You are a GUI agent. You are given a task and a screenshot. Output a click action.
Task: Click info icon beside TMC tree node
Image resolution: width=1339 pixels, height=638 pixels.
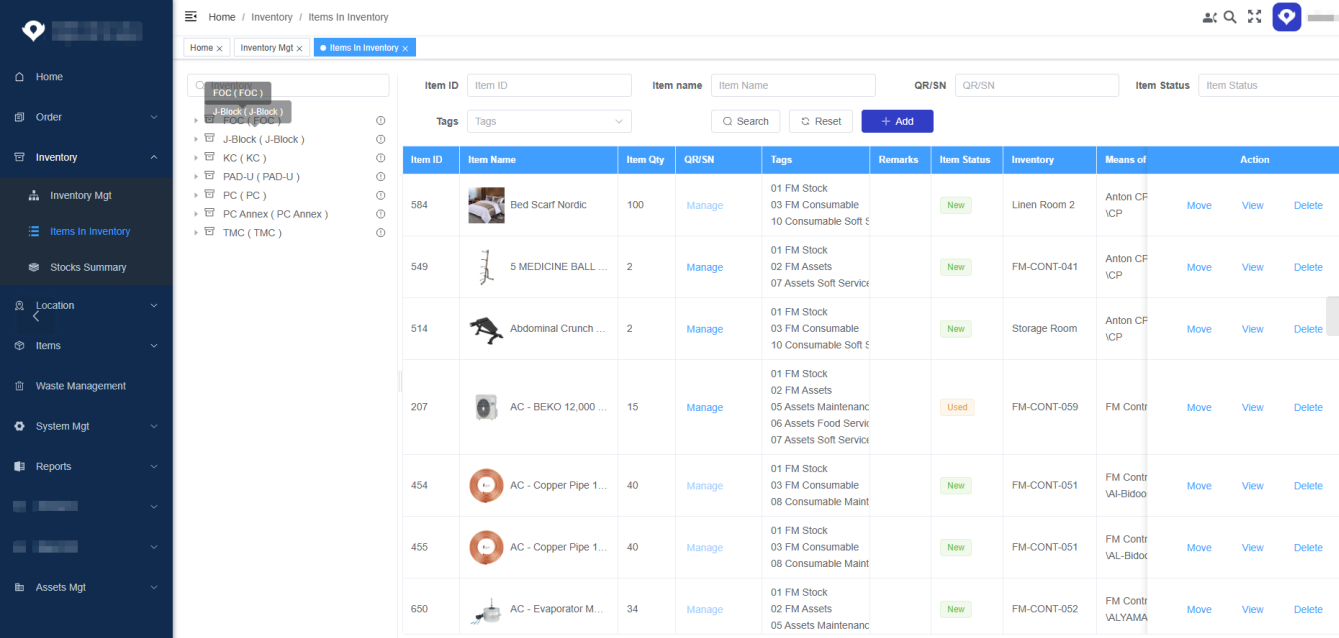[380, 233]
